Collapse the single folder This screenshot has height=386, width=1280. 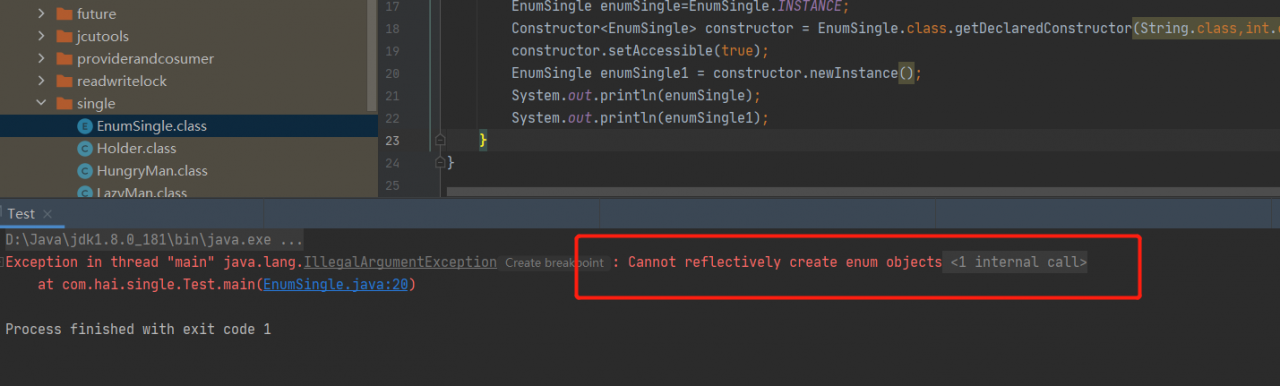(x=41, y=103)
